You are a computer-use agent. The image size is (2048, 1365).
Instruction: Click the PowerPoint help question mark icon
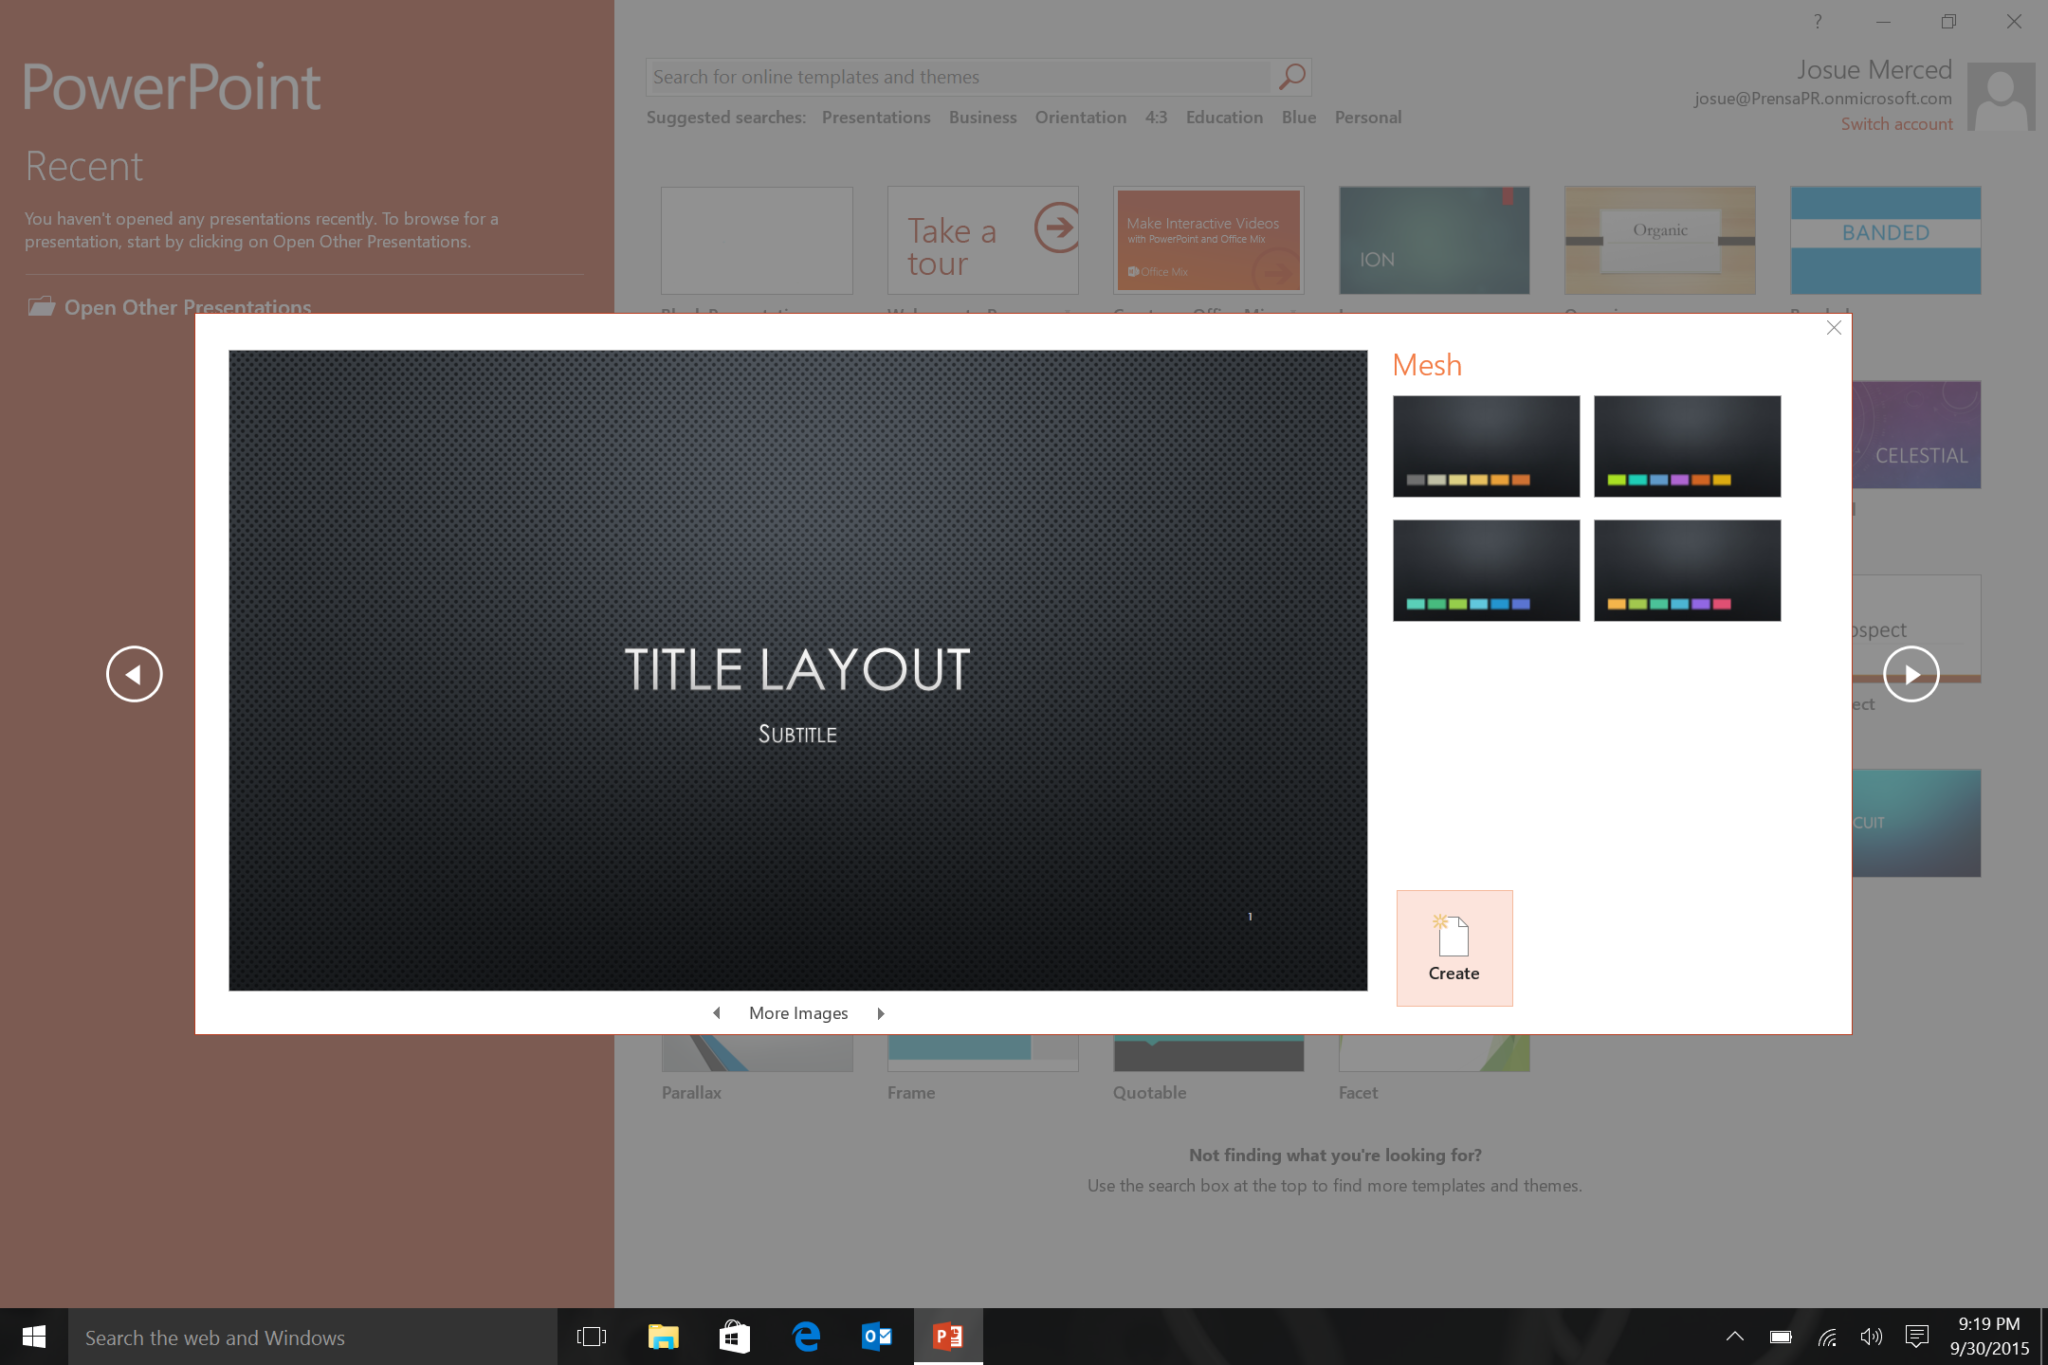pos(1818,21)
